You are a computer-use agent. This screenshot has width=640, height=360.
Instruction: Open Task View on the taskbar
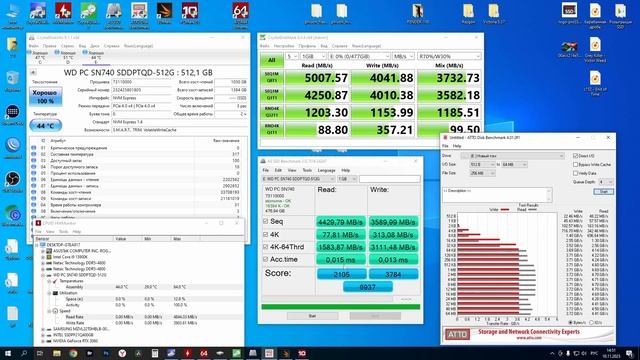coord(40,353)
